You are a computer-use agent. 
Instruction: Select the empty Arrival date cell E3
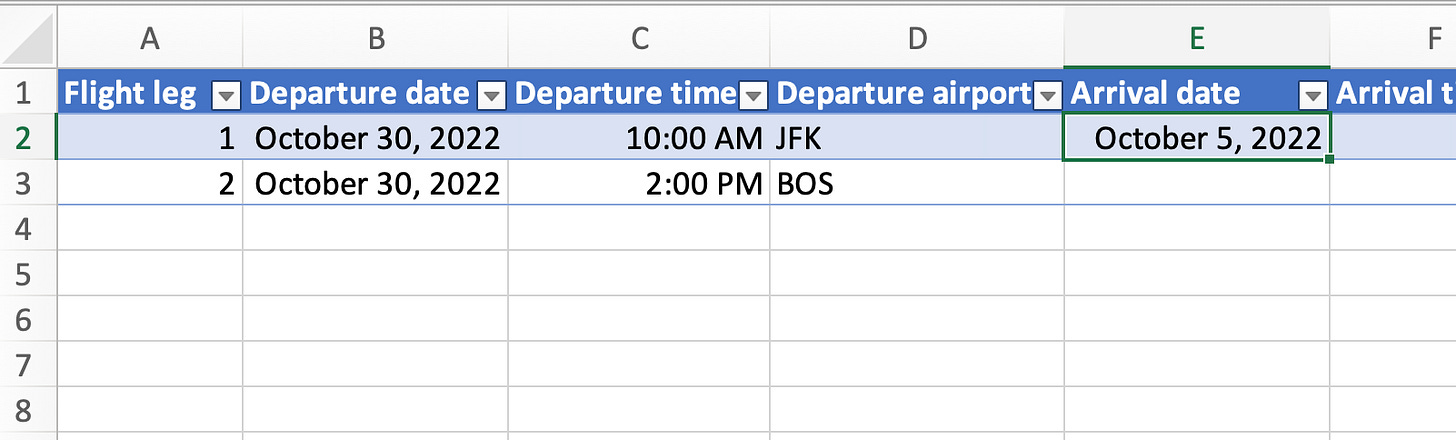coord(1197,184)
